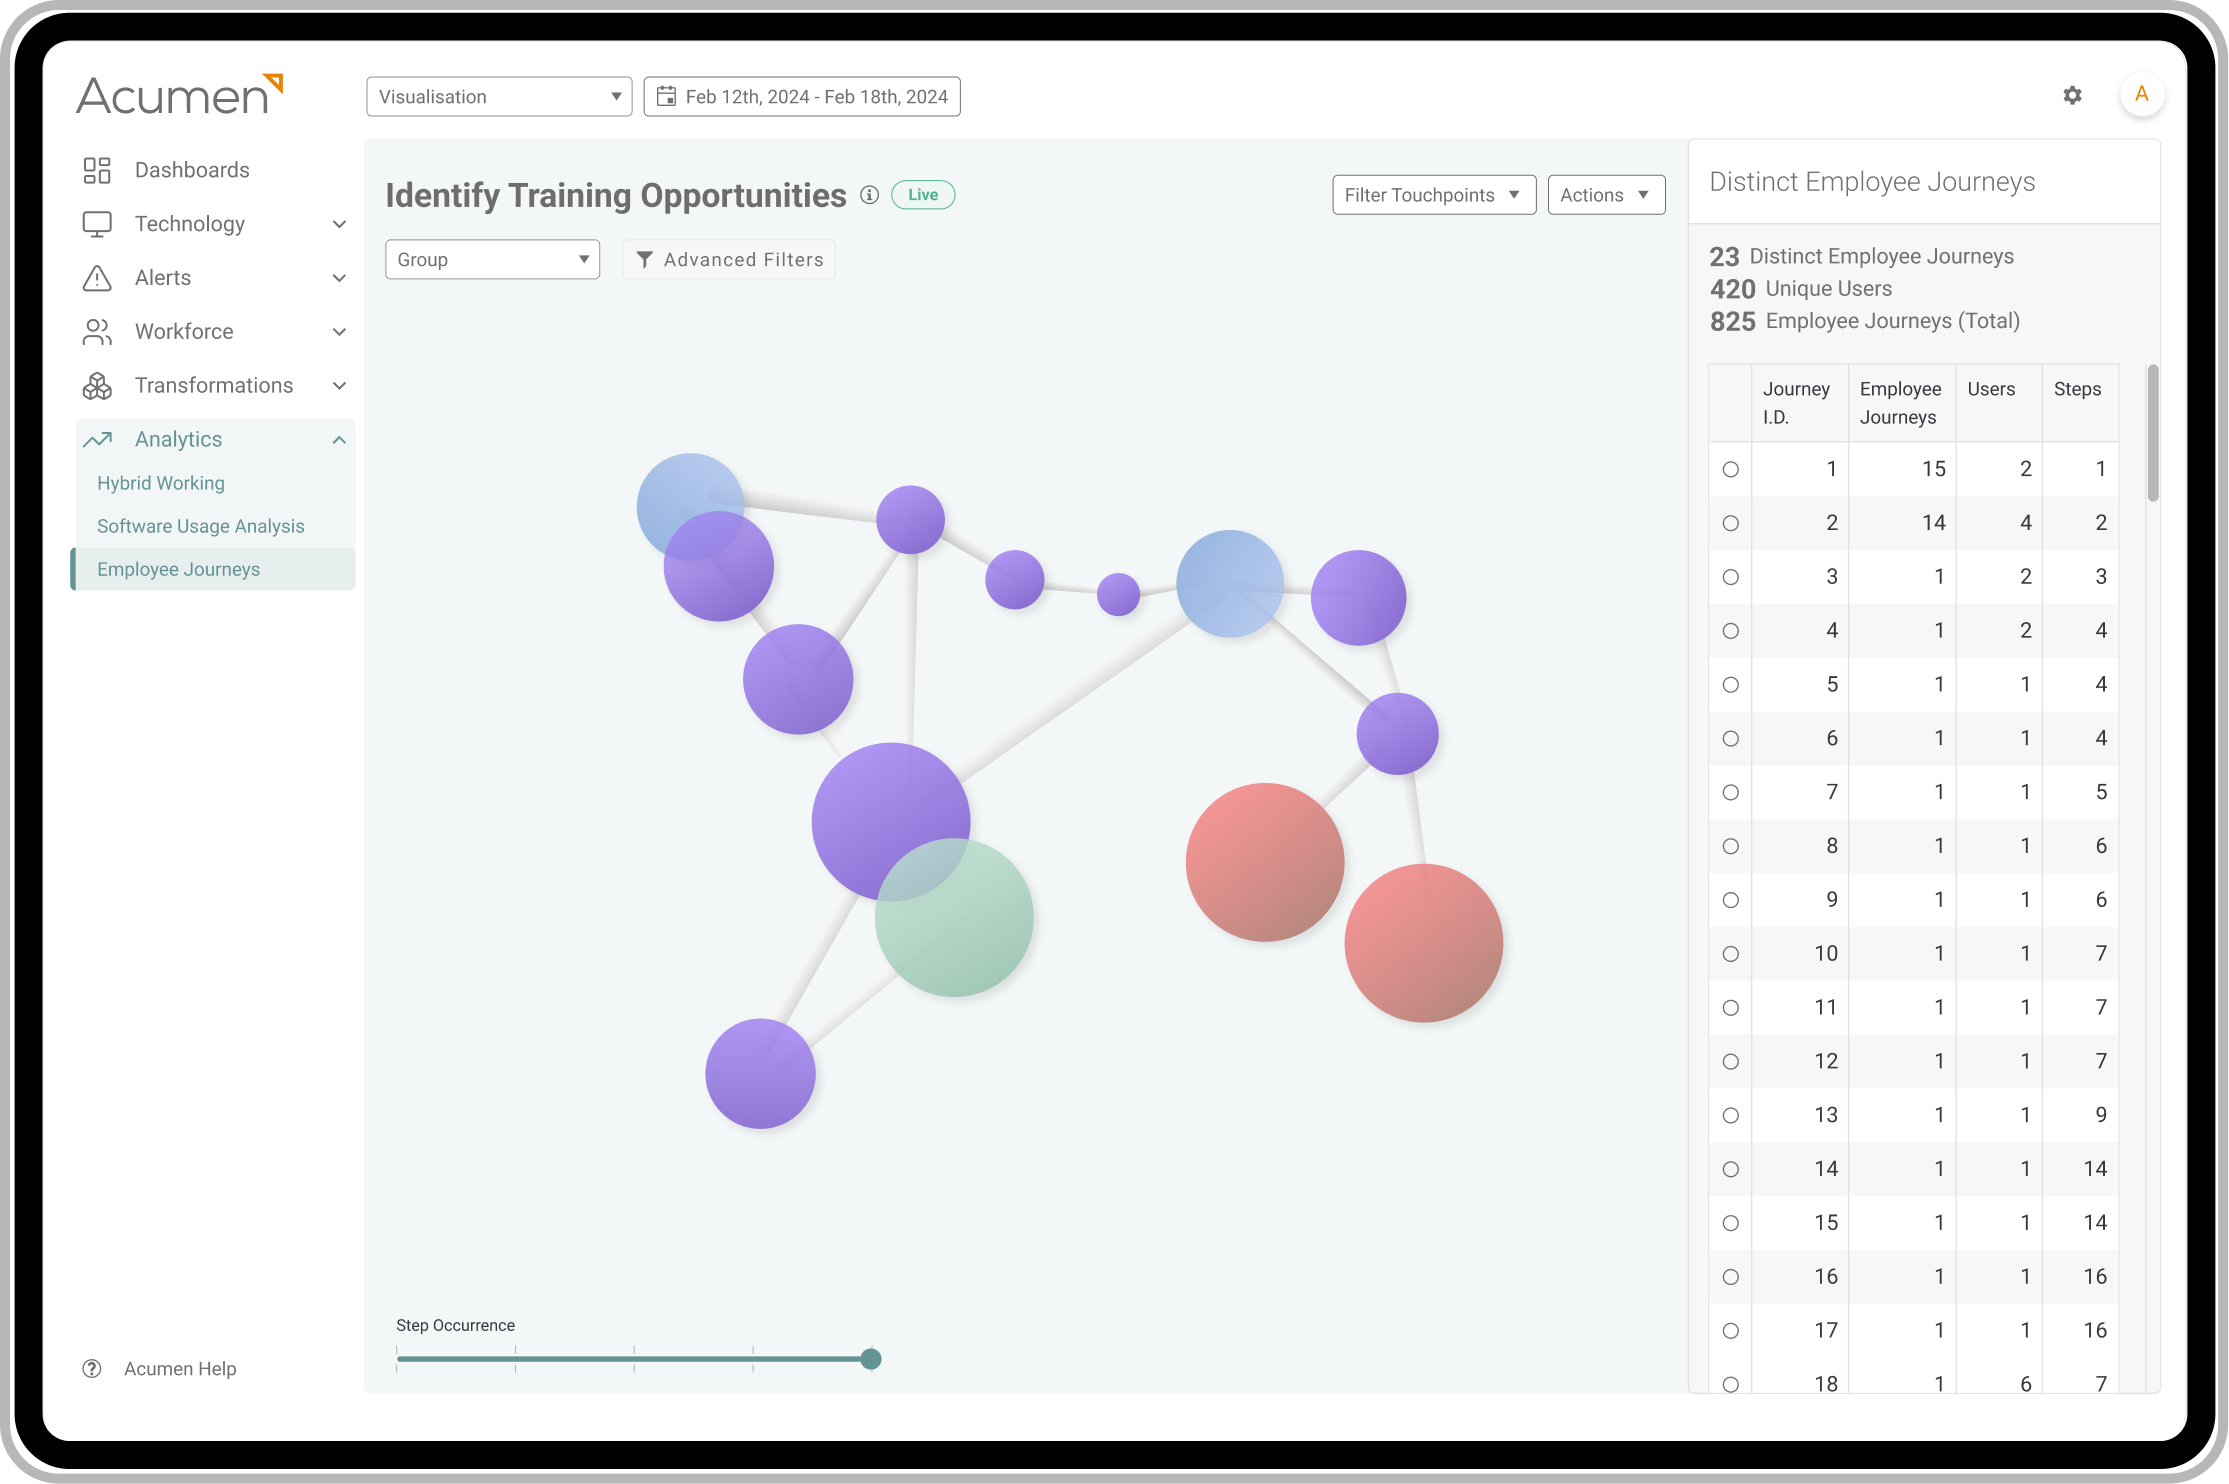Click the settings gear icon
This screenshot has height=1484, width=2229.
coord(2073,94)
